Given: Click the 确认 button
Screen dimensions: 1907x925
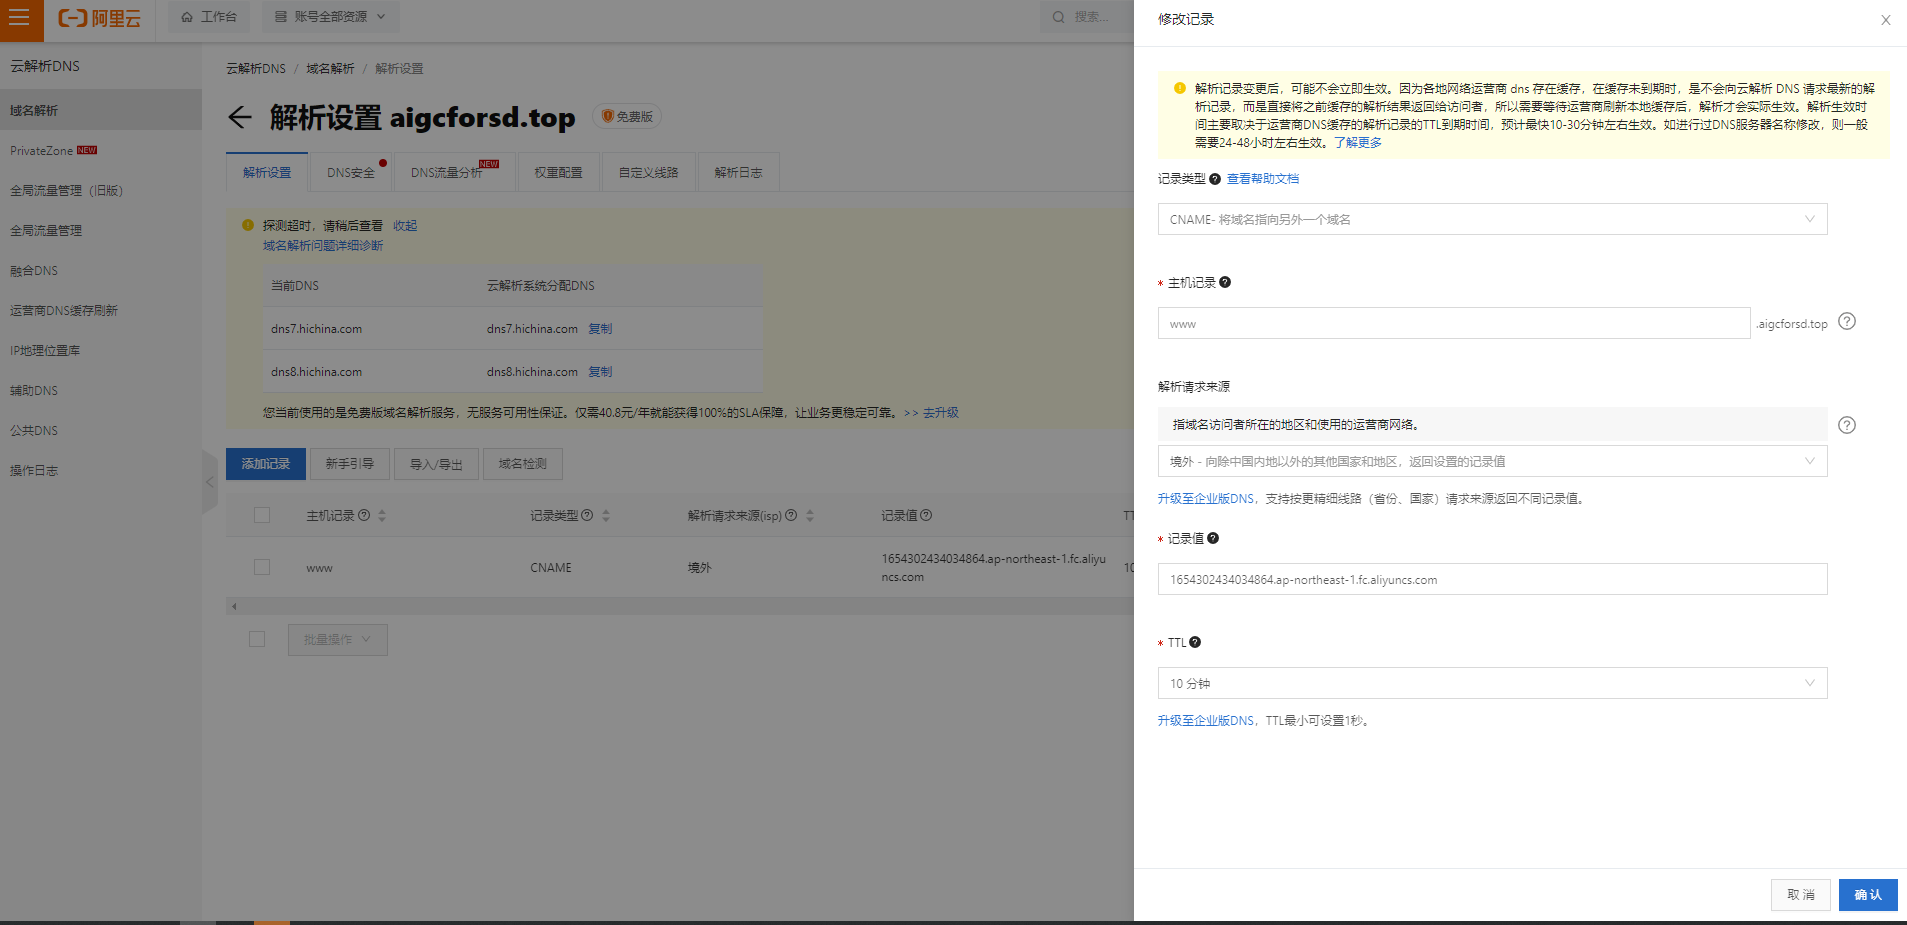Looking at the screenshot, I should pyautogui.click(x=1868, y=895).
